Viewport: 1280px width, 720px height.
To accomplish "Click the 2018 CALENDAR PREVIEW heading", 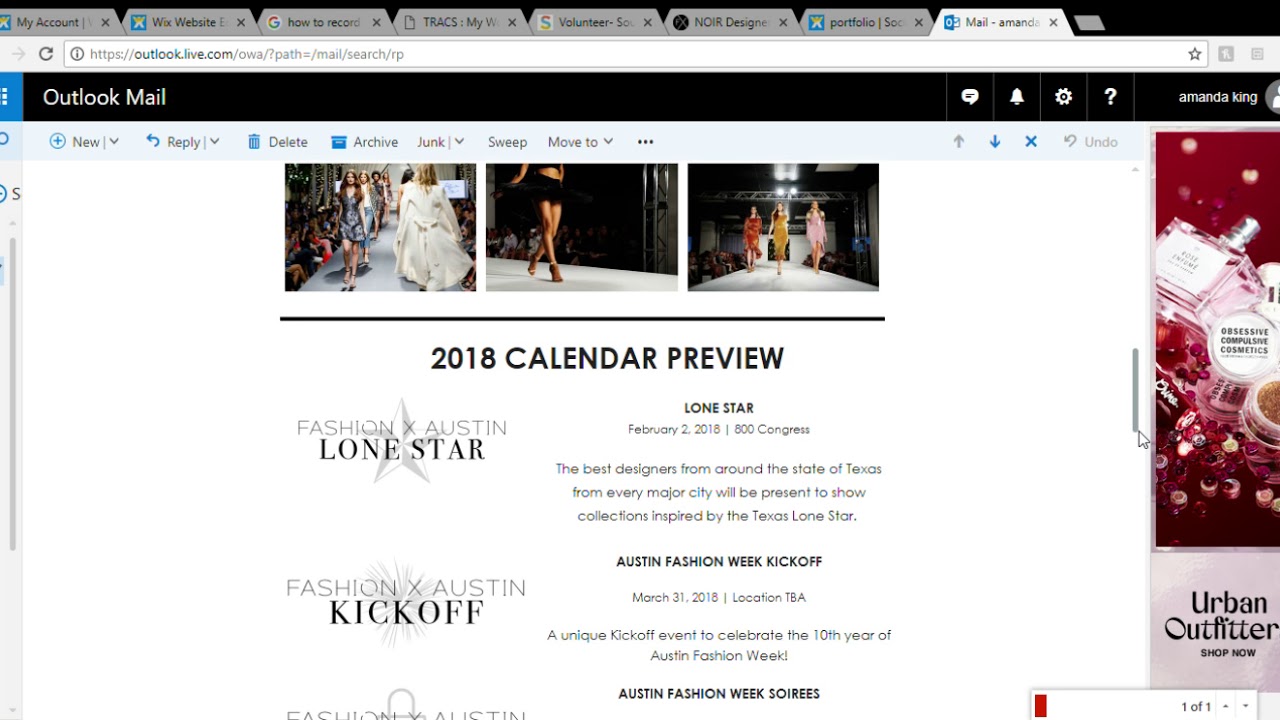I will [x=607, y=358].
